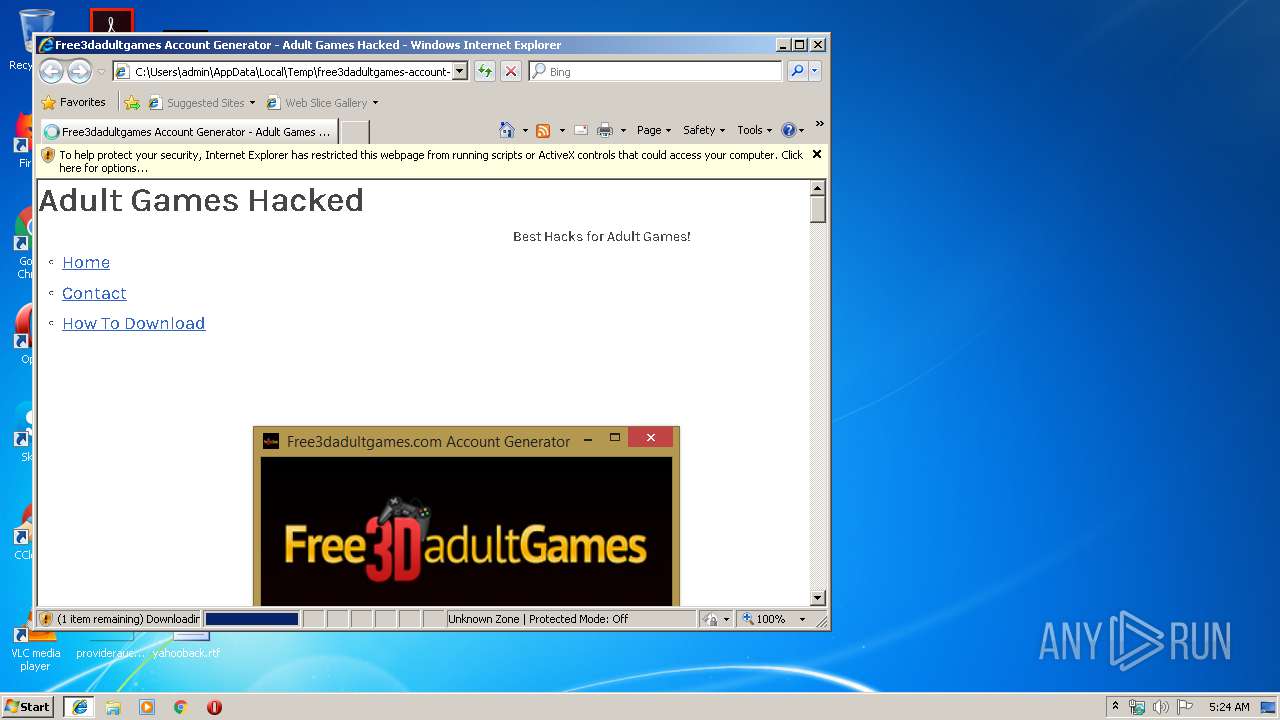Expand the Print dropdown arrow
Viewport: 1280px width, 720px height.
click(x=623, y=131)
